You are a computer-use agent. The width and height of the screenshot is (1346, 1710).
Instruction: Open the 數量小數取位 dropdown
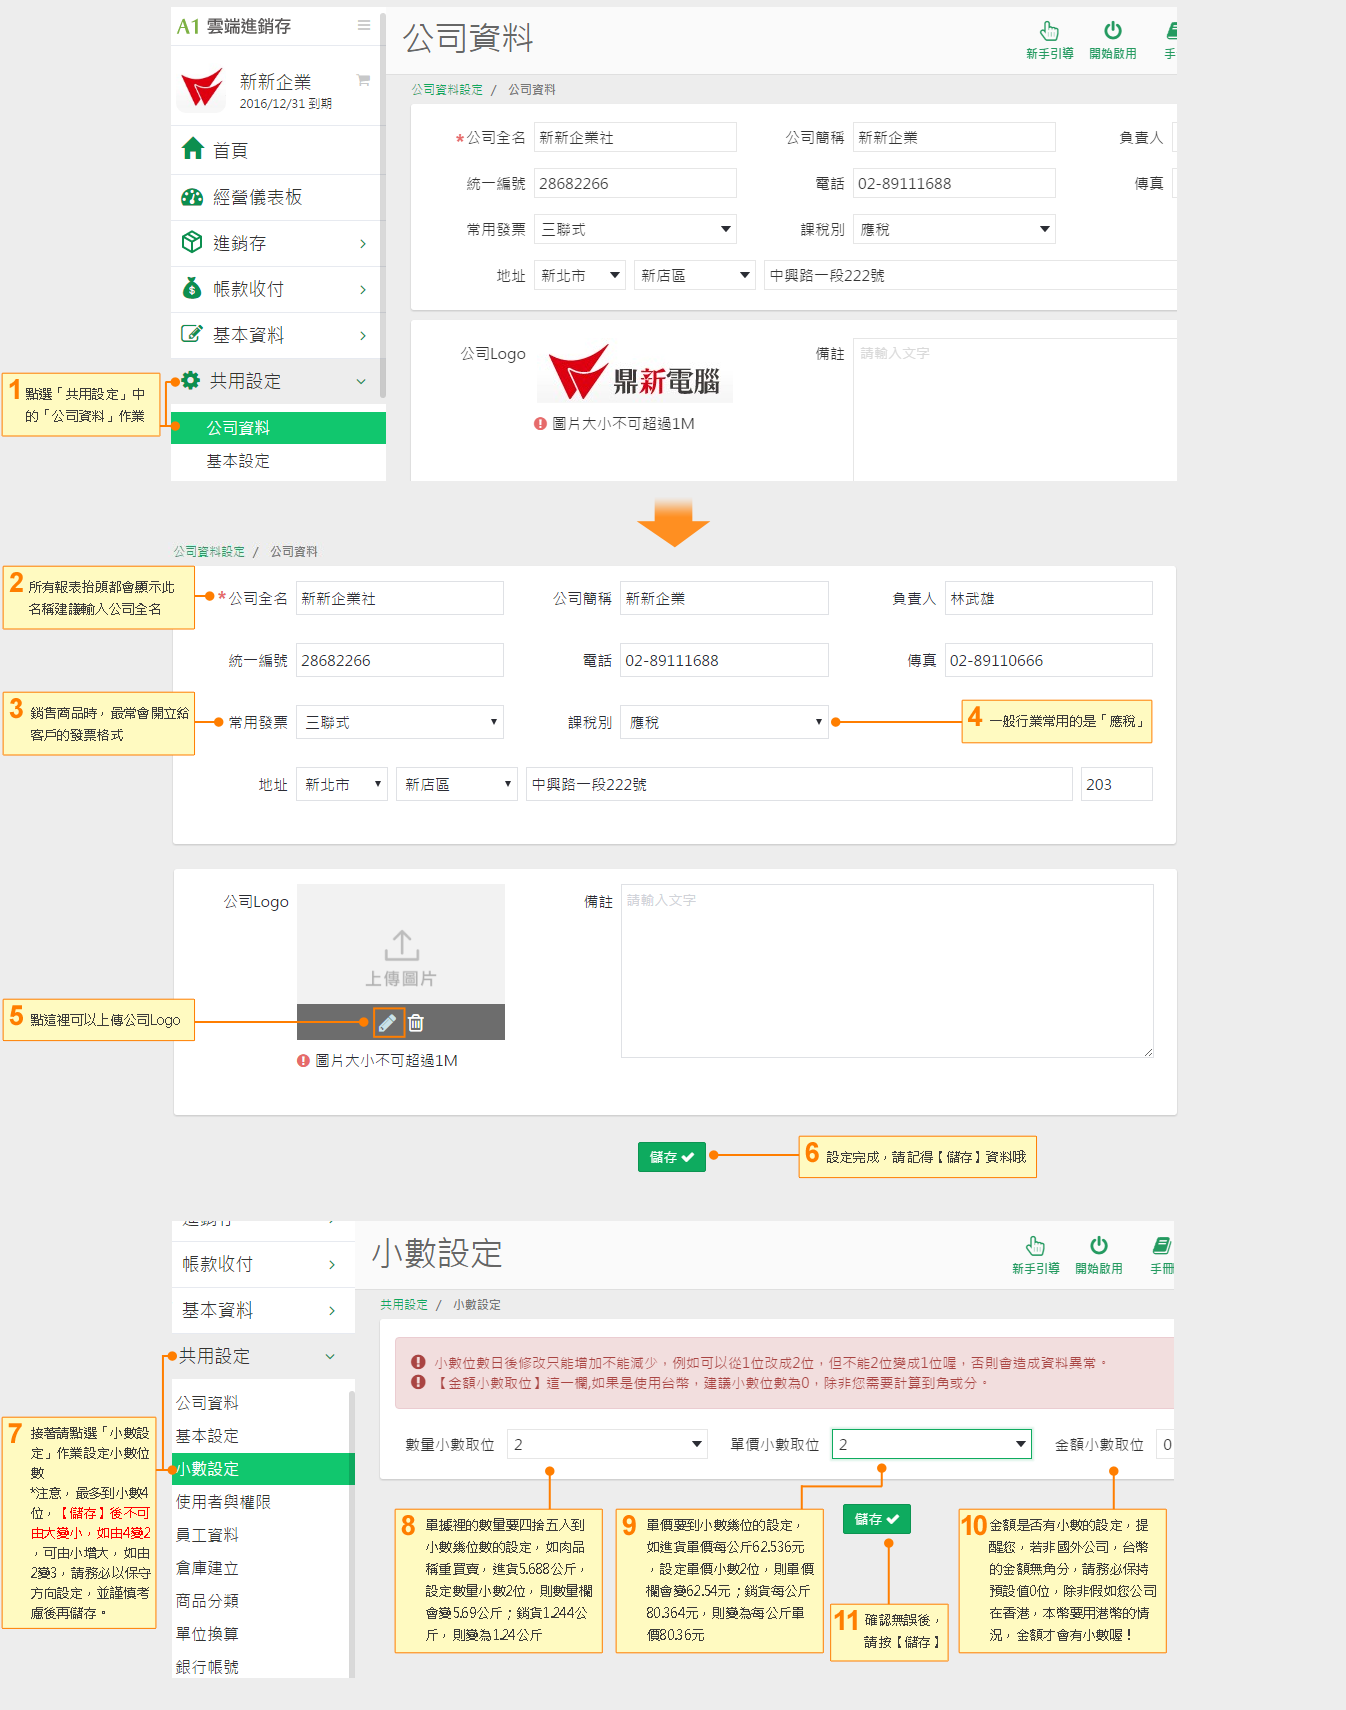[606, 1444]
